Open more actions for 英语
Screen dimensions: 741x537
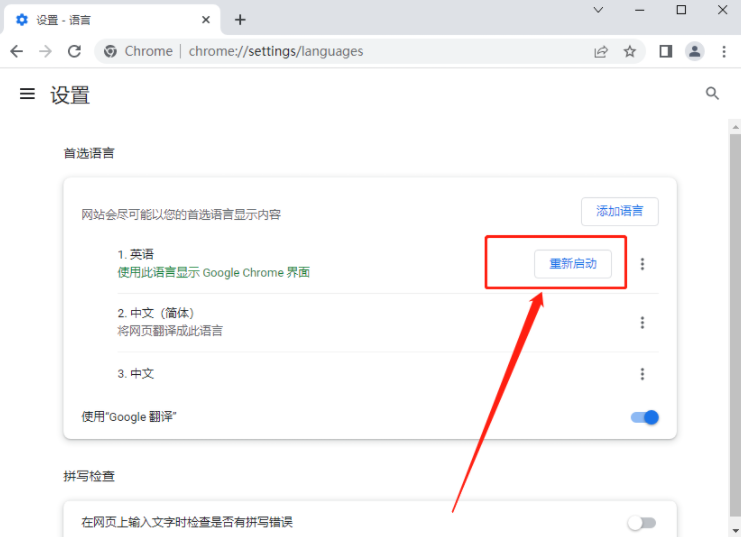[642, 264]
